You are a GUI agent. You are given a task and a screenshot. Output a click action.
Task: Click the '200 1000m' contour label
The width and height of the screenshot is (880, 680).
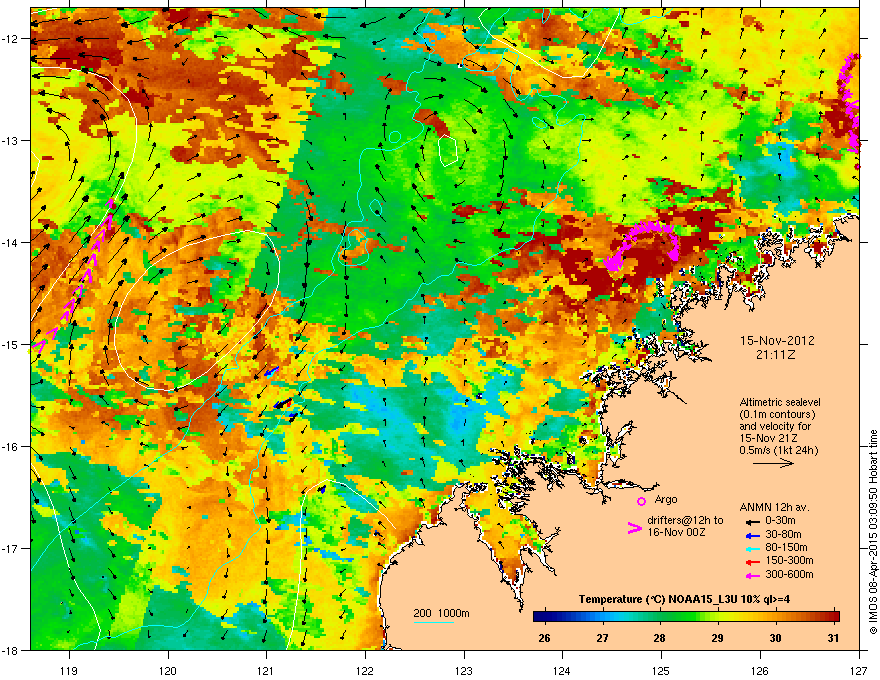(441, 613)
